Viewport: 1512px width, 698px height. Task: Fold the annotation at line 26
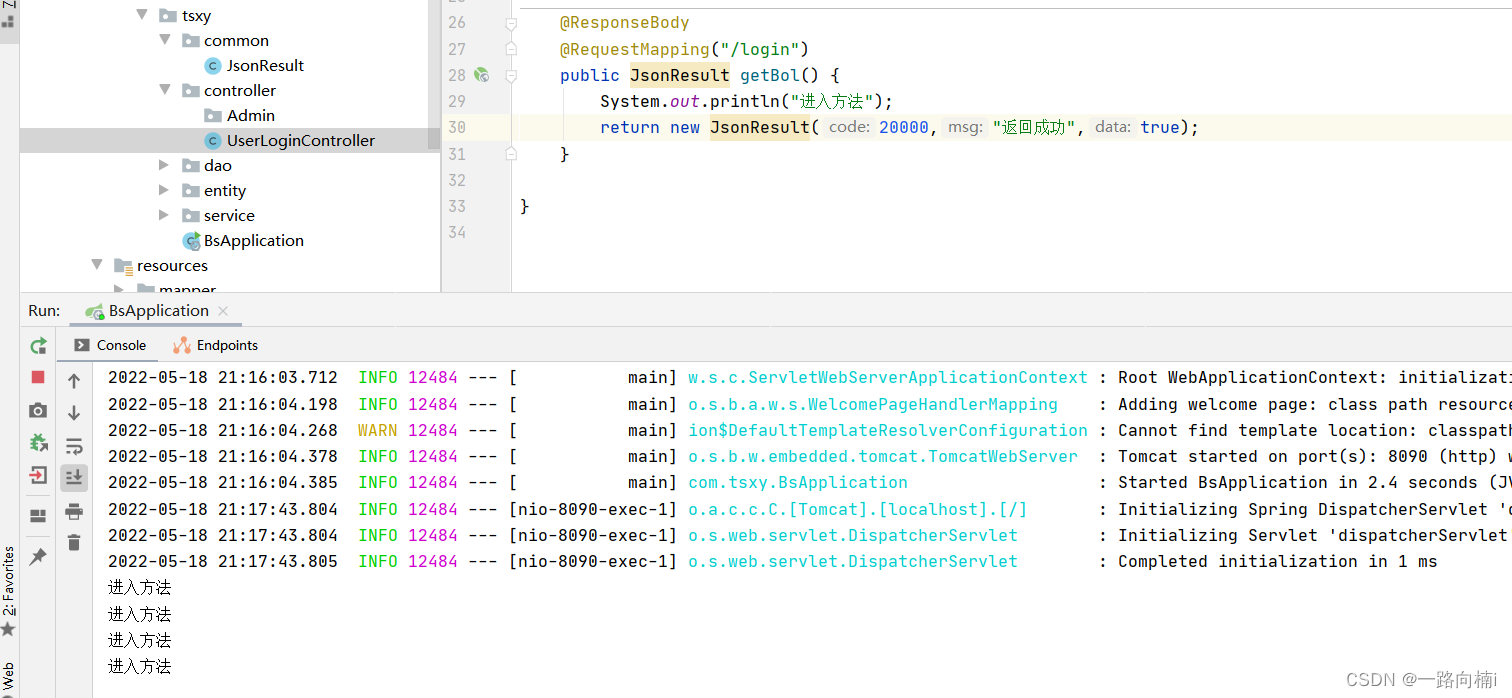click(x=511, y=23)
